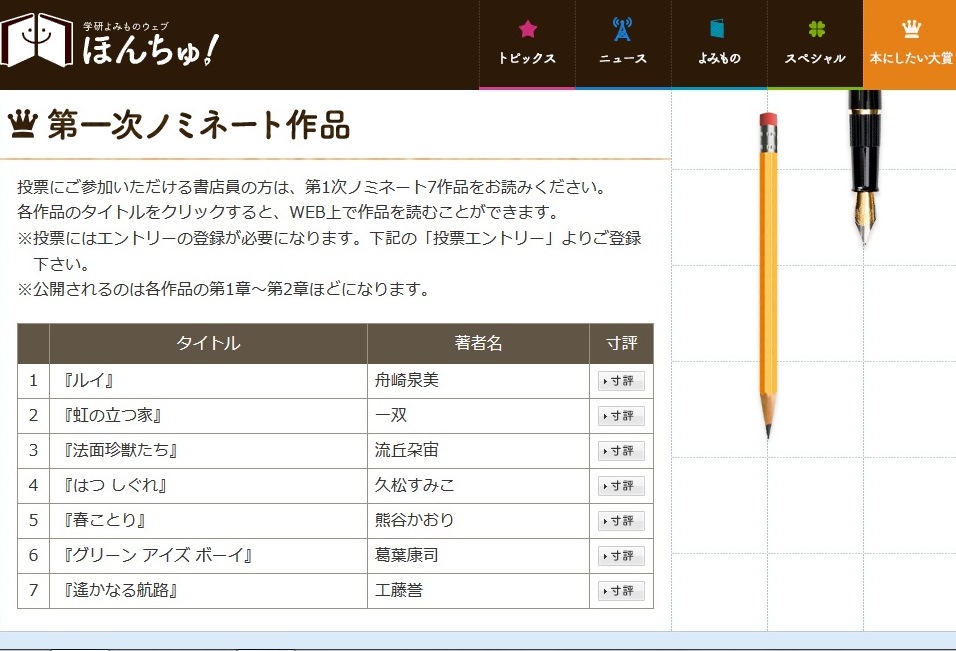
Task: Read 『法面珍獣たち』 by clicking its title
Action: [120, 451]
